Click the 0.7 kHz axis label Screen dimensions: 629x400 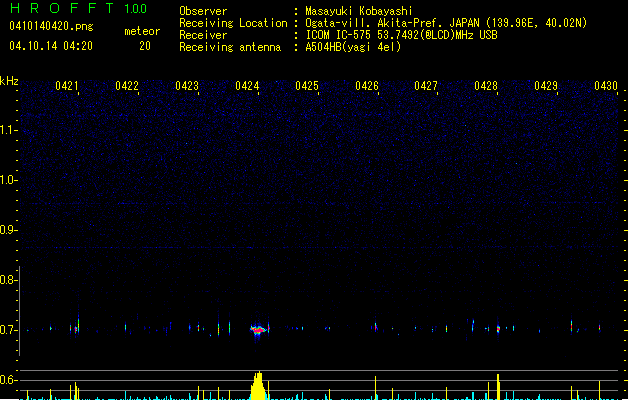coord(8,330)
